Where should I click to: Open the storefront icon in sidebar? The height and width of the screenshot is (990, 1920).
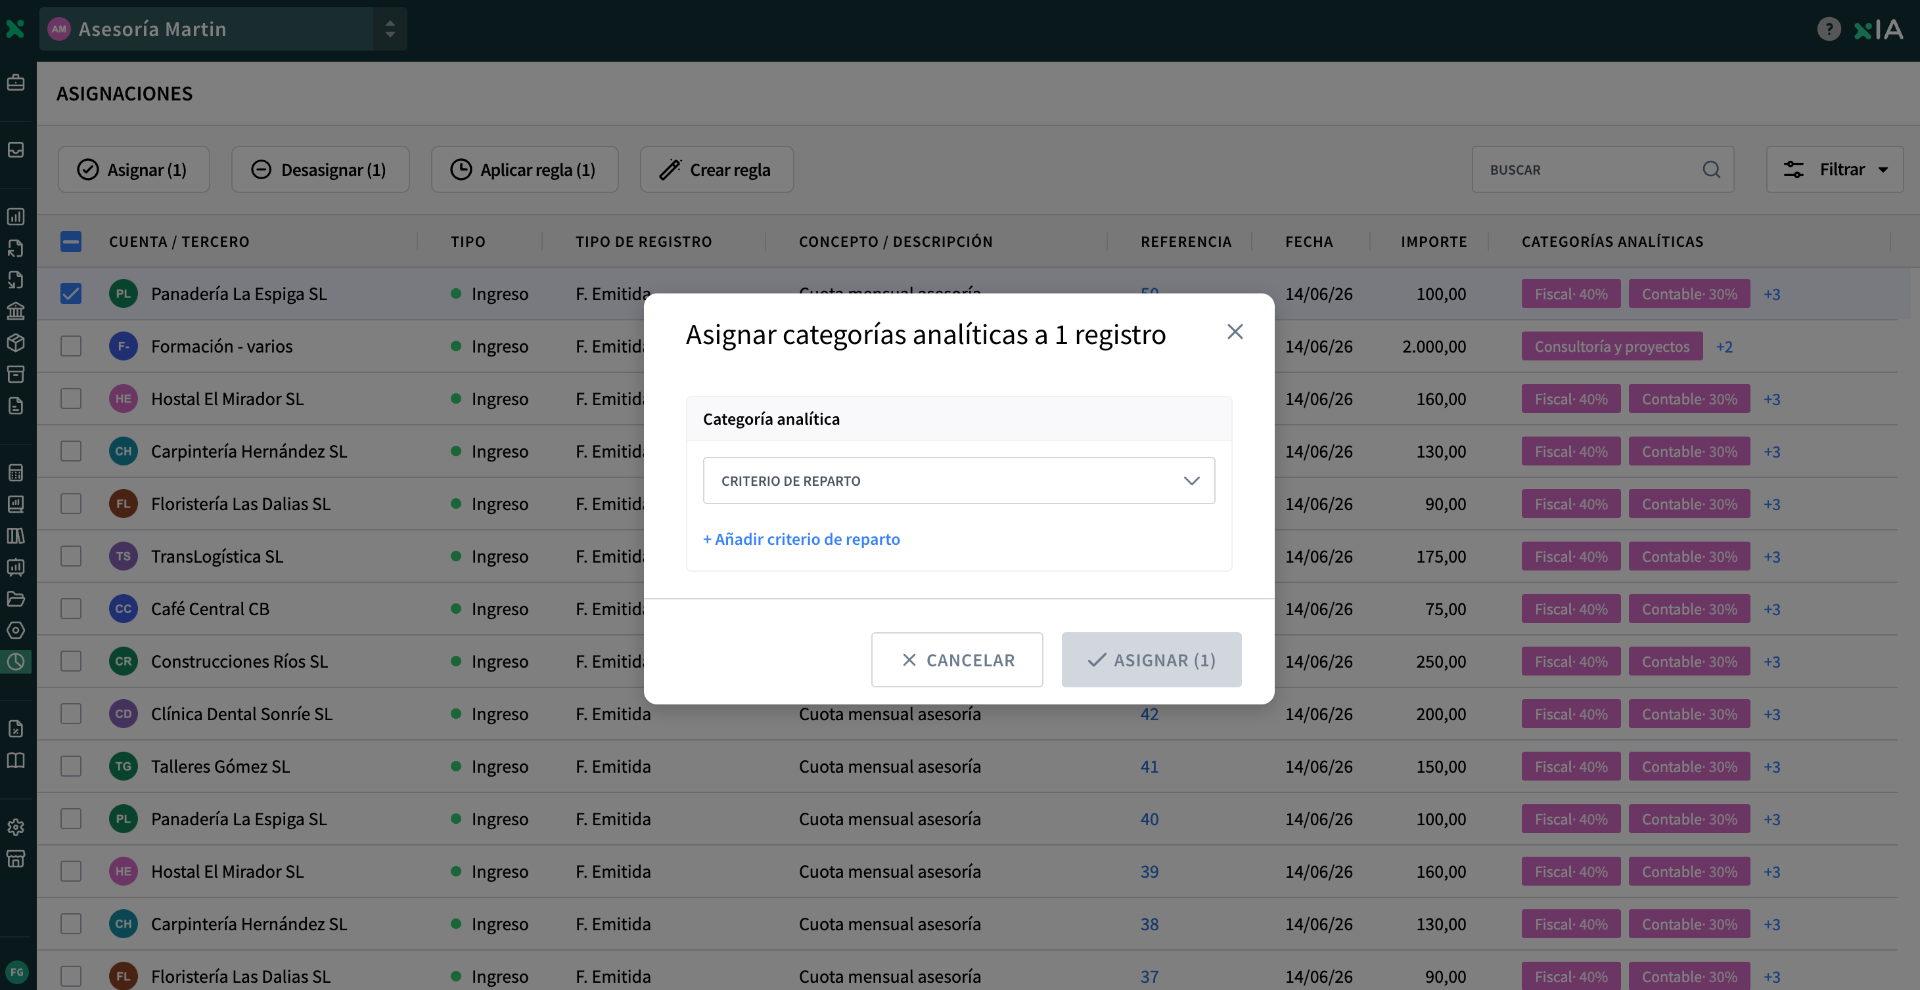[x=16, y=859]
